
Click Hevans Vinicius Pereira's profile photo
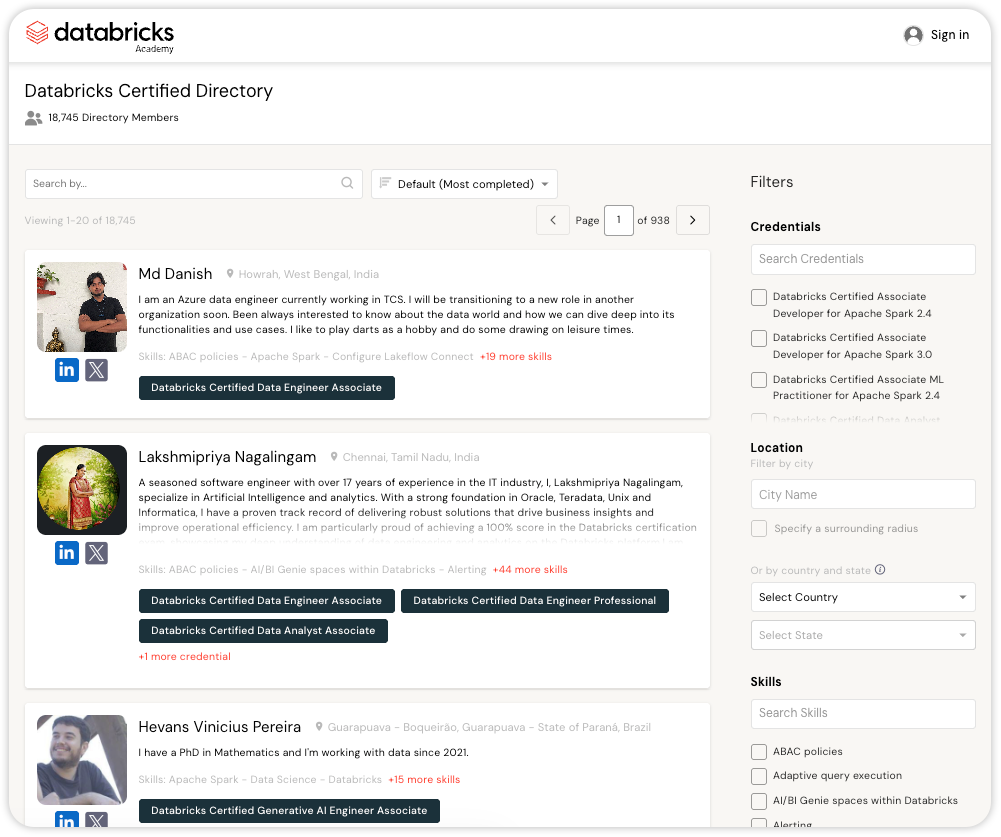[82, 760]
